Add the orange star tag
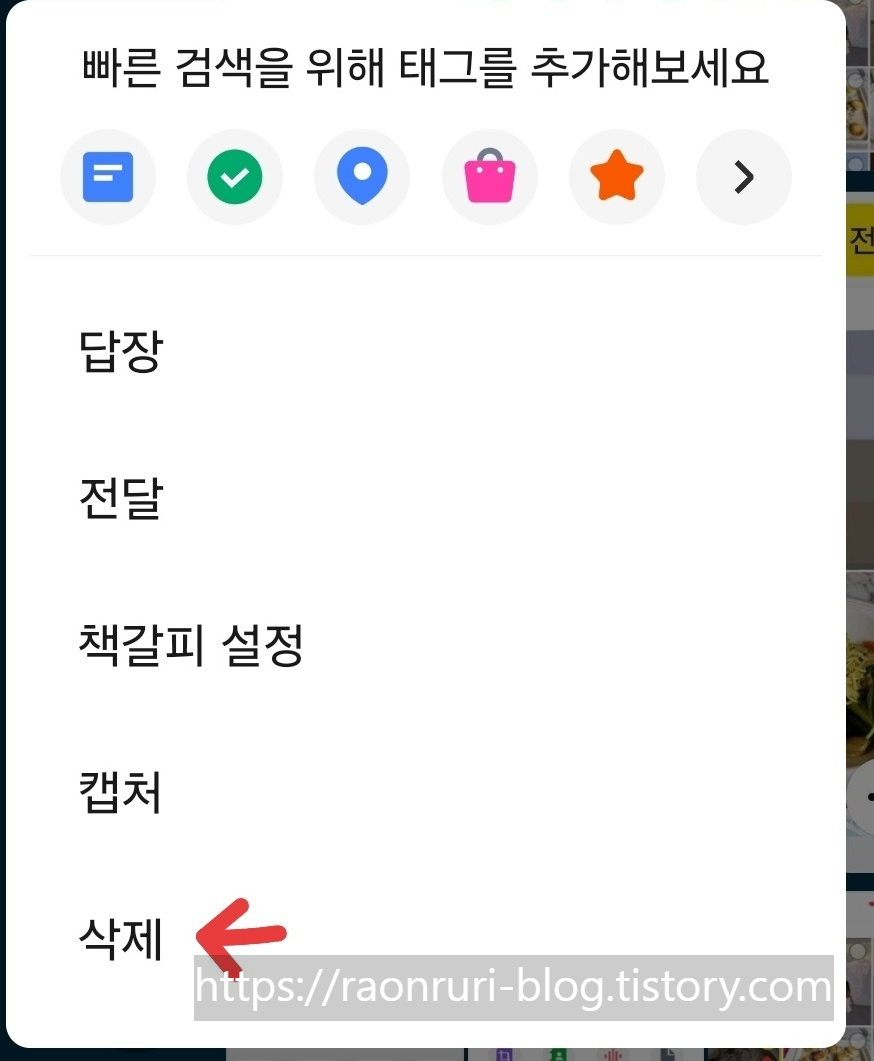Screen dimensions: 874x1061 (x=617, y=177)
